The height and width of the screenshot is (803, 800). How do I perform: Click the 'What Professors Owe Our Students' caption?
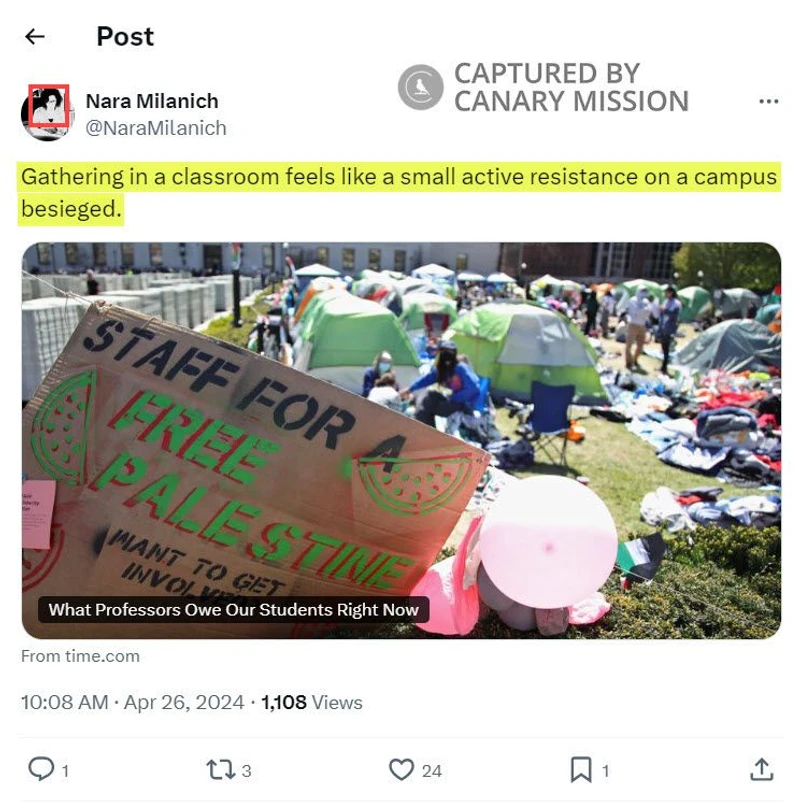(x=234, y=610)
